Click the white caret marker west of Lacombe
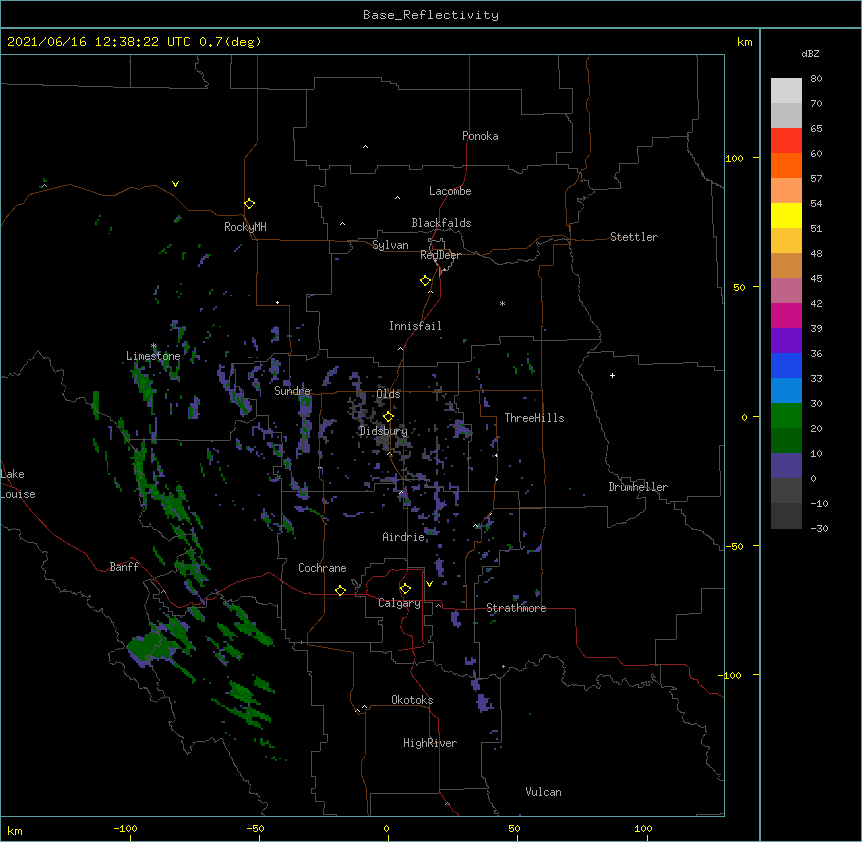Viewport: 862px width, 842px height. point(397,198)
